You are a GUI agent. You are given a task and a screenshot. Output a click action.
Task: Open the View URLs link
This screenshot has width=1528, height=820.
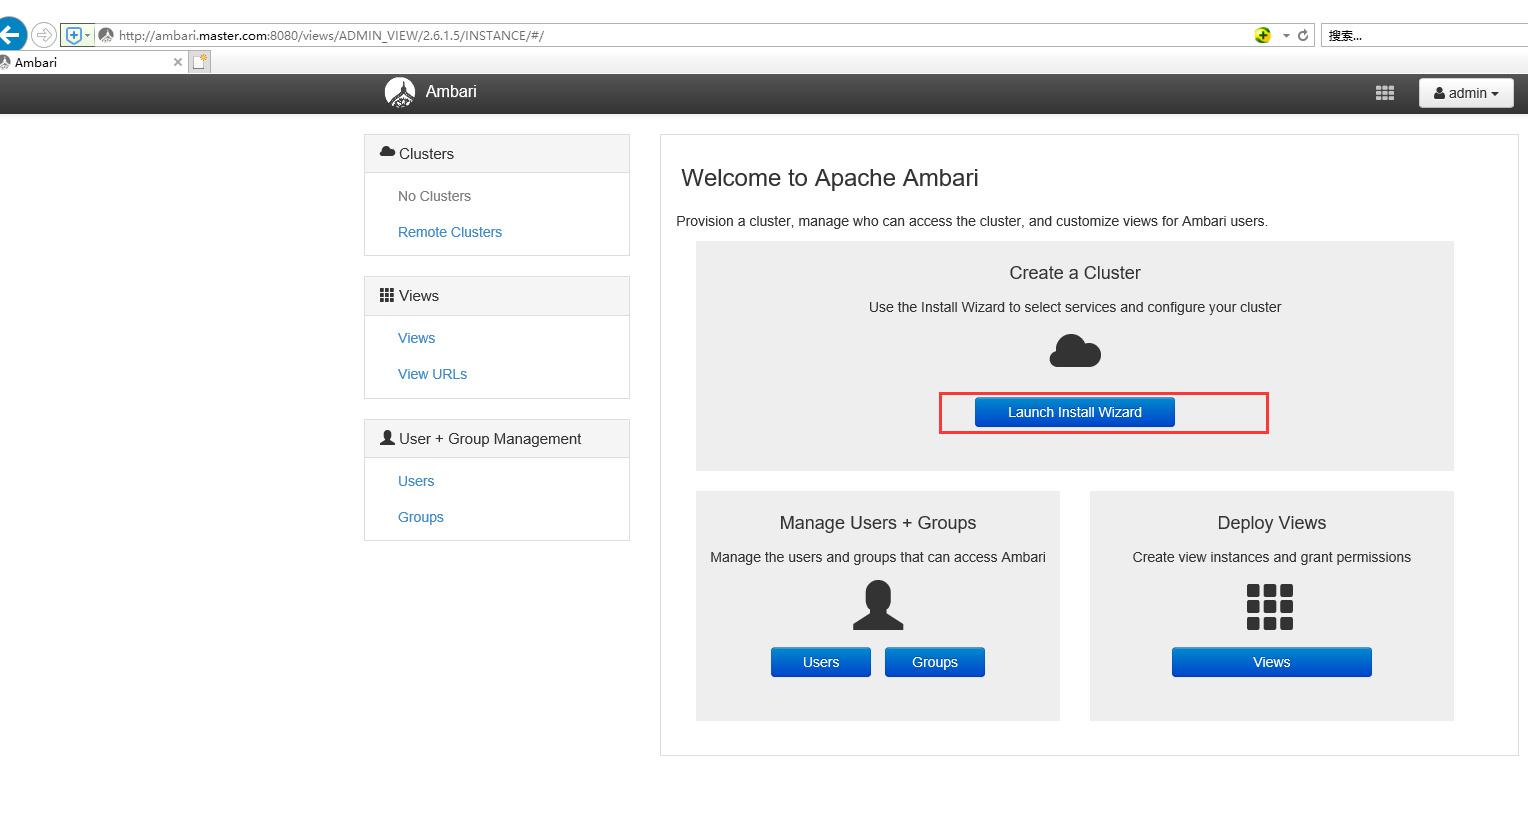432,374
